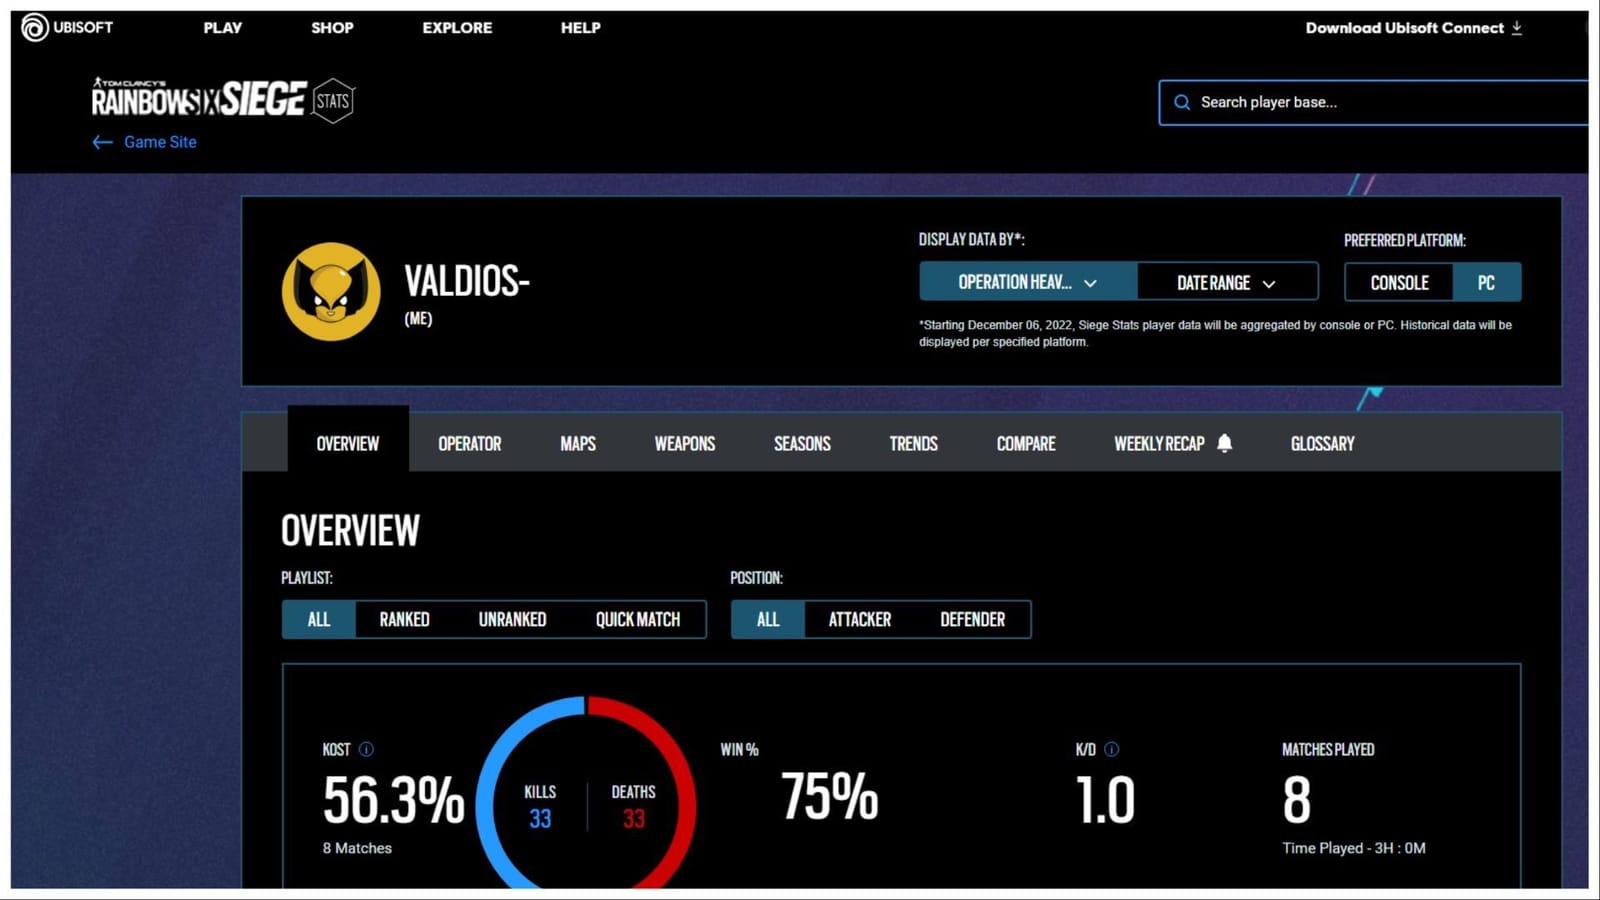Viewport: 1600px width, 900px height.
Task: Open the Weapons stats tab
Action: click(x=684, y=443)
